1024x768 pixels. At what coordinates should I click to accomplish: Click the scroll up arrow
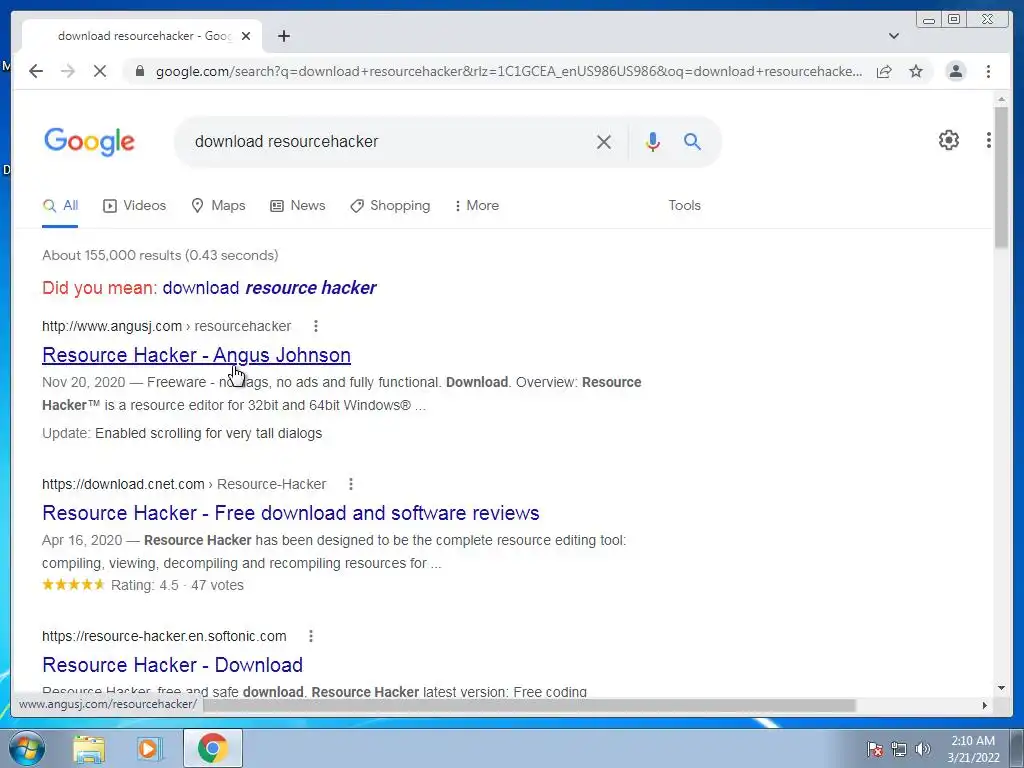(1001, 100)
